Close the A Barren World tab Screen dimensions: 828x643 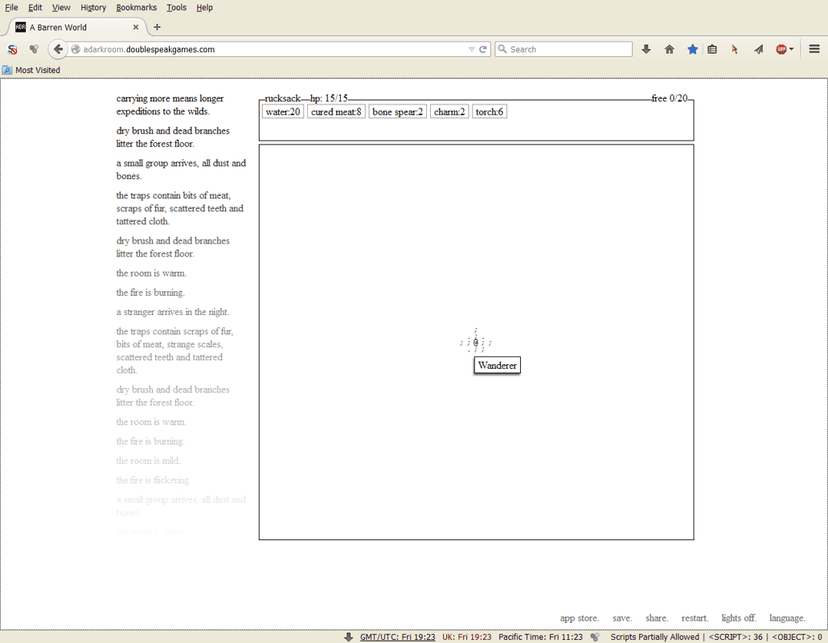pos(136,27)
